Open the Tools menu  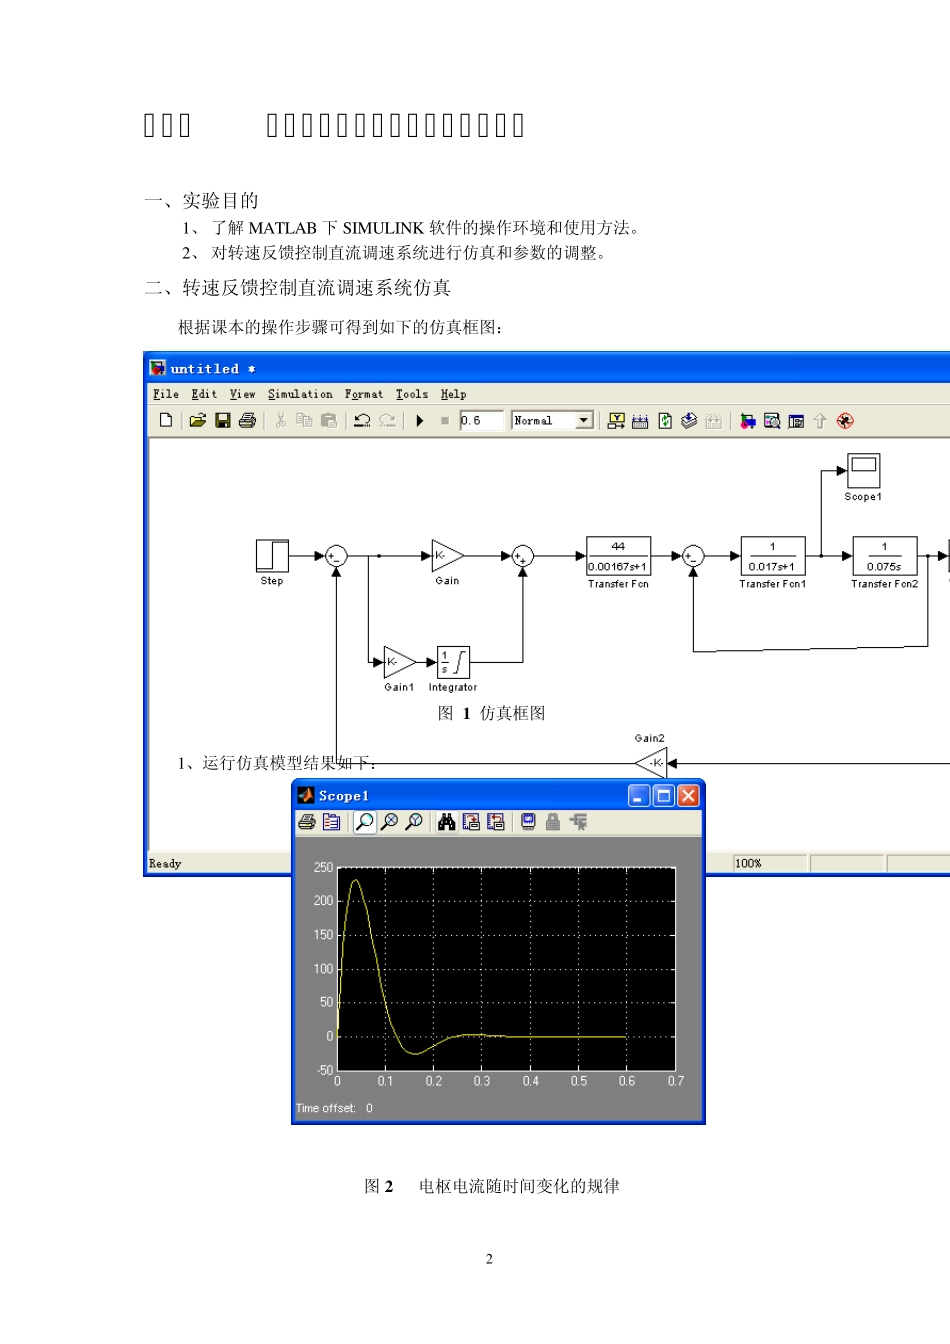pyautogui.click(x=411, y=395)
